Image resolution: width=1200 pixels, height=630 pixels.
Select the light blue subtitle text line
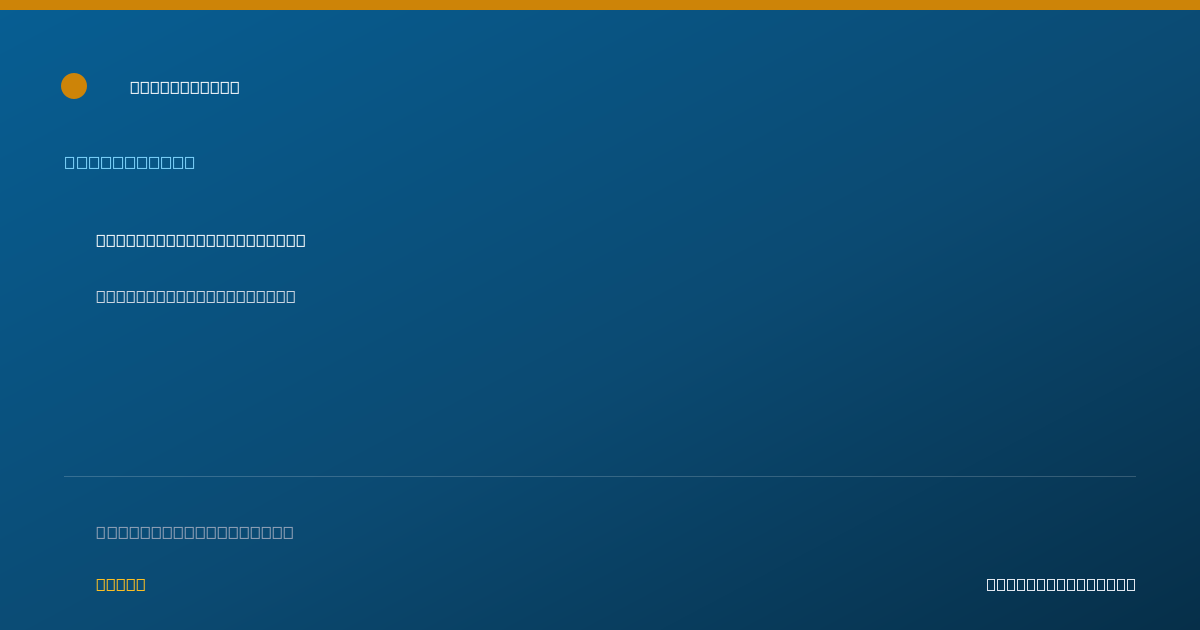(130, 162)
